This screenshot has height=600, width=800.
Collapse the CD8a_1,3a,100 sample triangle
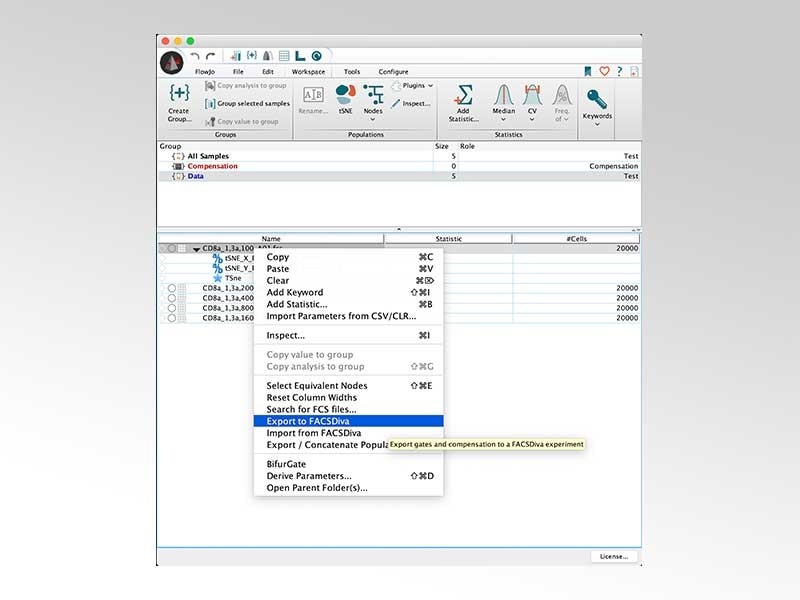pos(196,249)
